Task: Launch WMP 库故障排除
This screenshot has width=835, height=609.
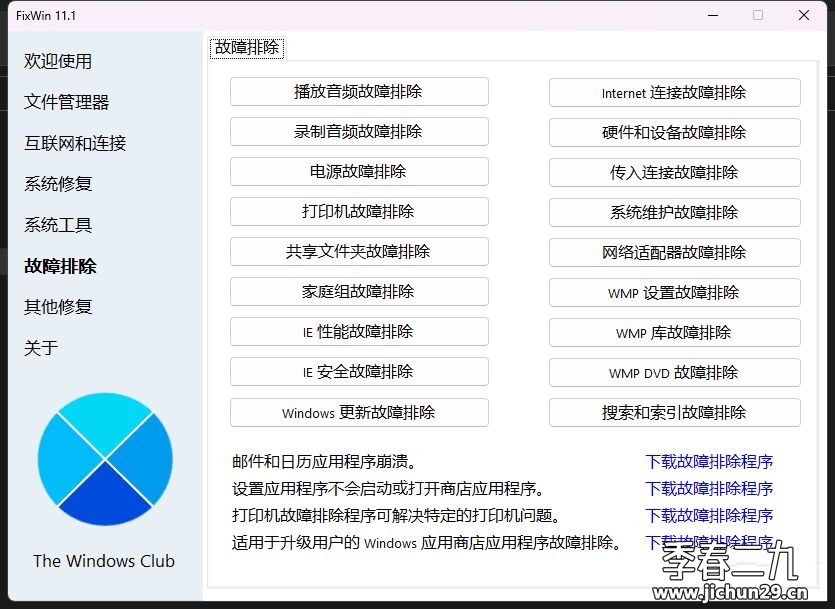Action: (x=675, y=332)
